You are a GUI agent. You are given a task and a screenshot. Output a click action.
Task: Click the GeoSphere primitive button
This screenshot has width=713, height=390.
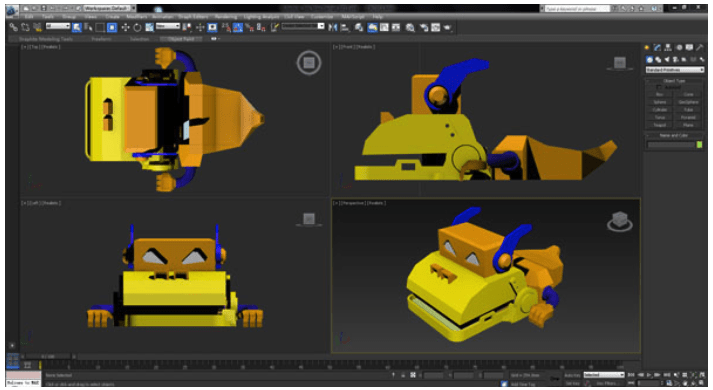coord(688,102)
